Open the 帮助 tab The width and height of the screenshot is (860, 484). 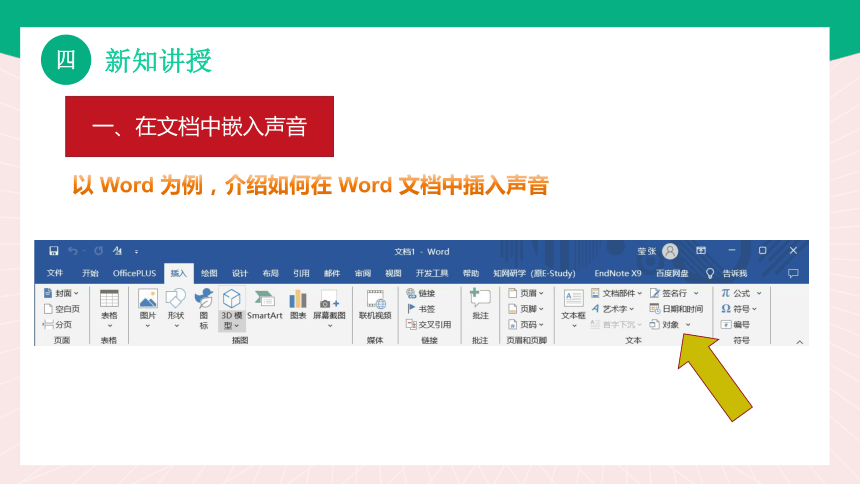coord(471,273)
